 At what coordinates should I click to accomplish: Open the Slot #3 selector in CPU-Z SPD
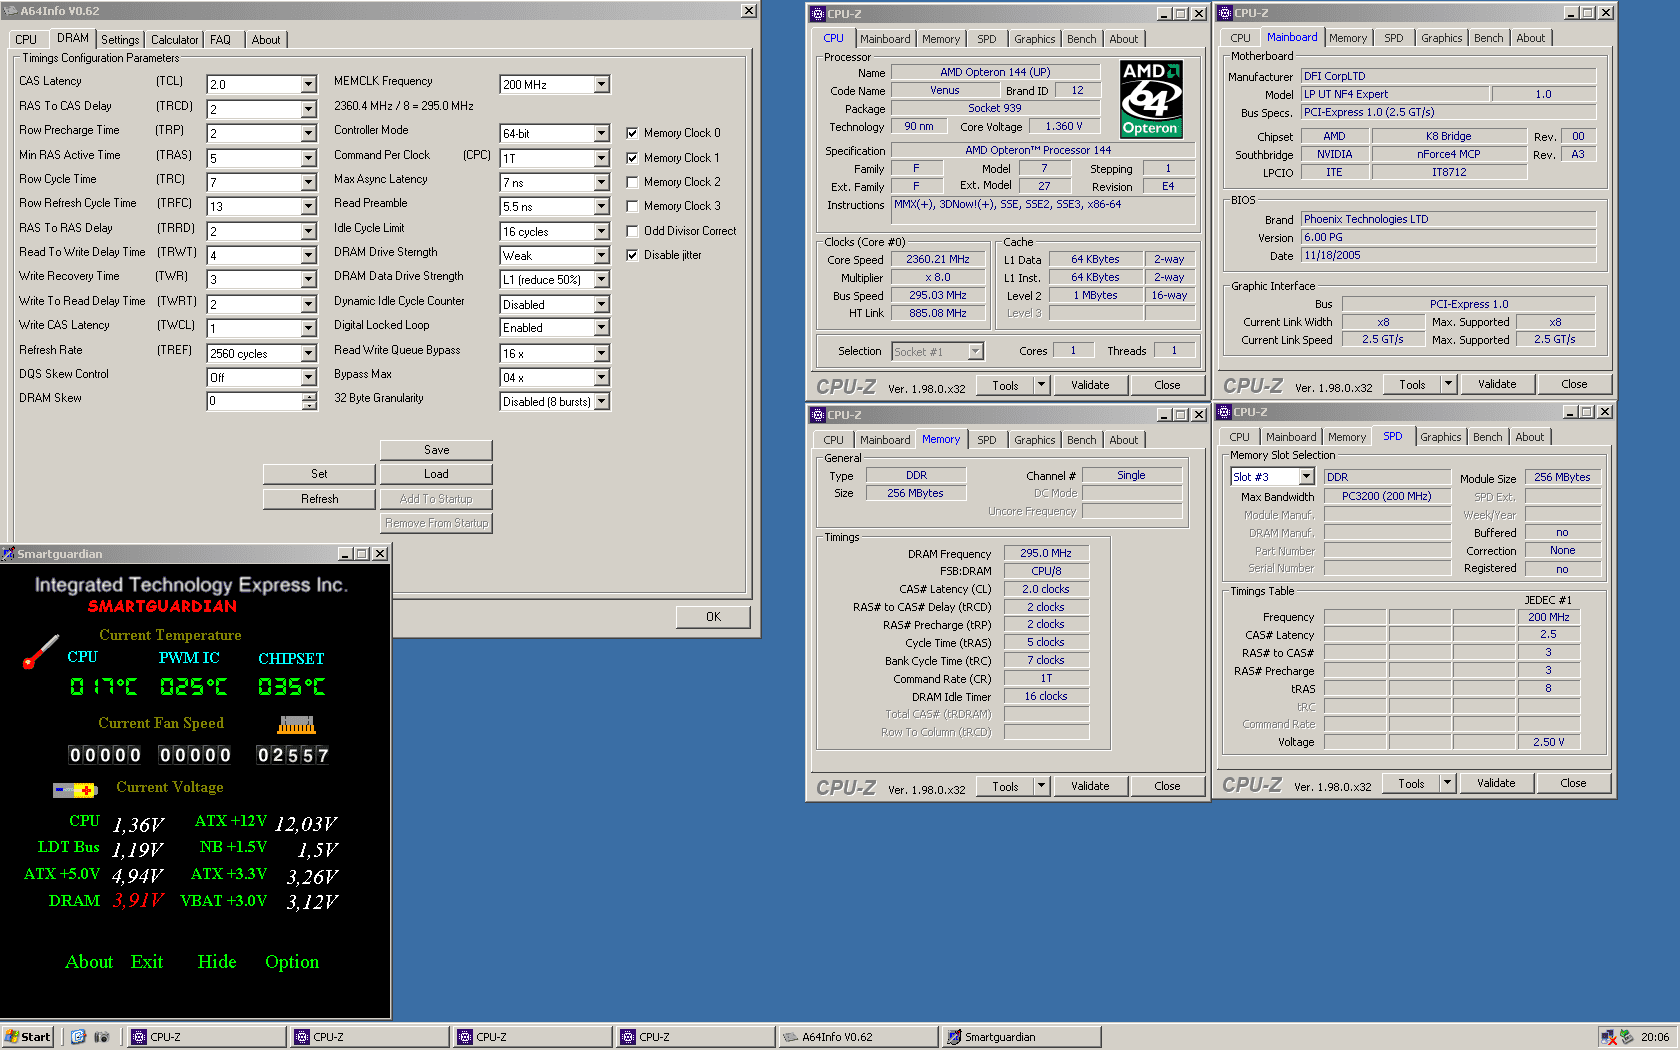1306,477
